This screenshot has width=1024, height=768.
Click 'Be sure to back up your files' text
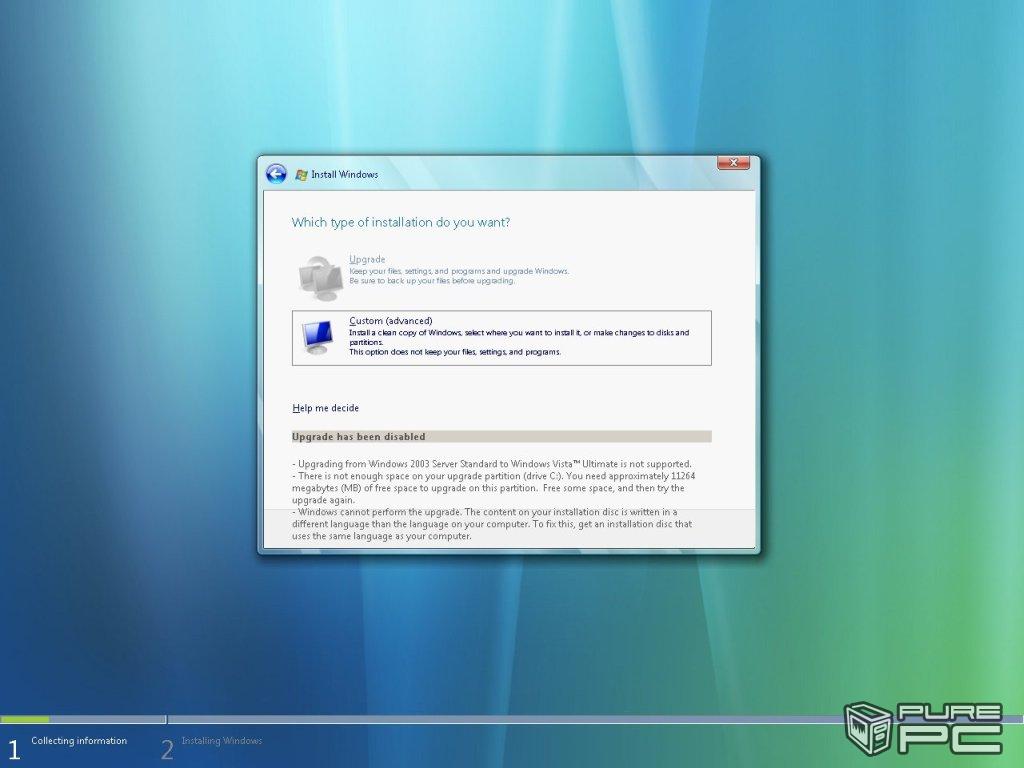(x=432, y=281)
